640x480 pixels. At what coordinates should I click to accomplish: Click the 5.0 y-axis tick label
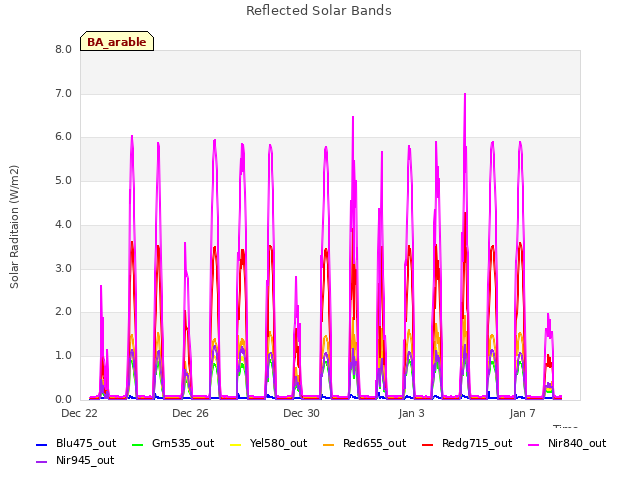(63, 181)
